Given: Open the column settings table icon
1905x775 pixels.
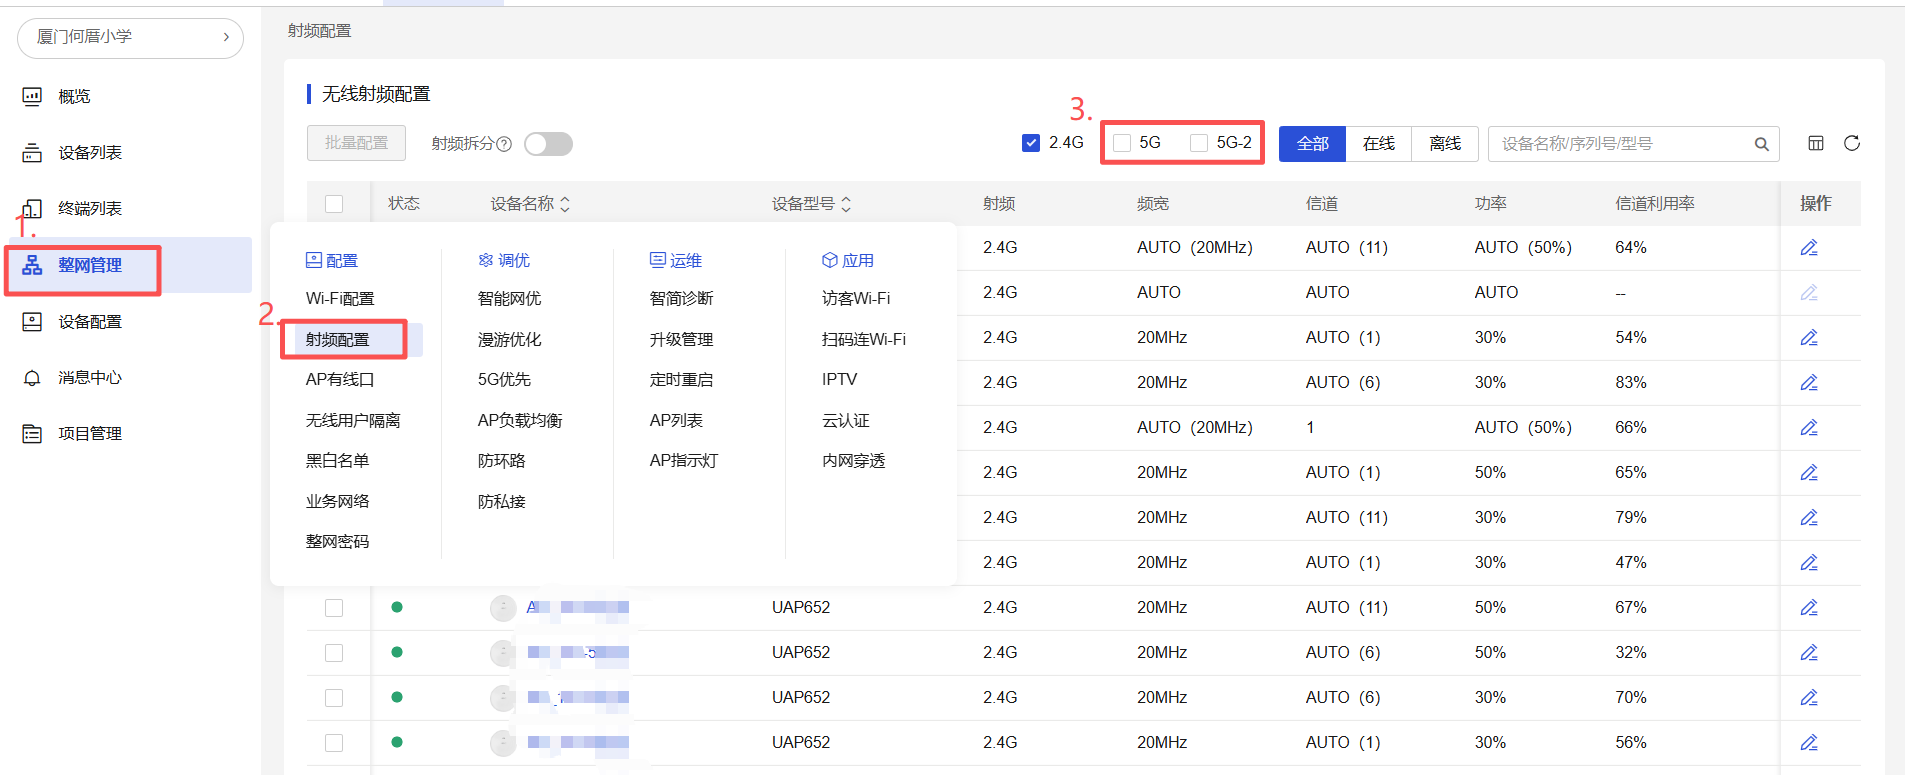Looking at the screenshot, I should (x=1816, y=143).
